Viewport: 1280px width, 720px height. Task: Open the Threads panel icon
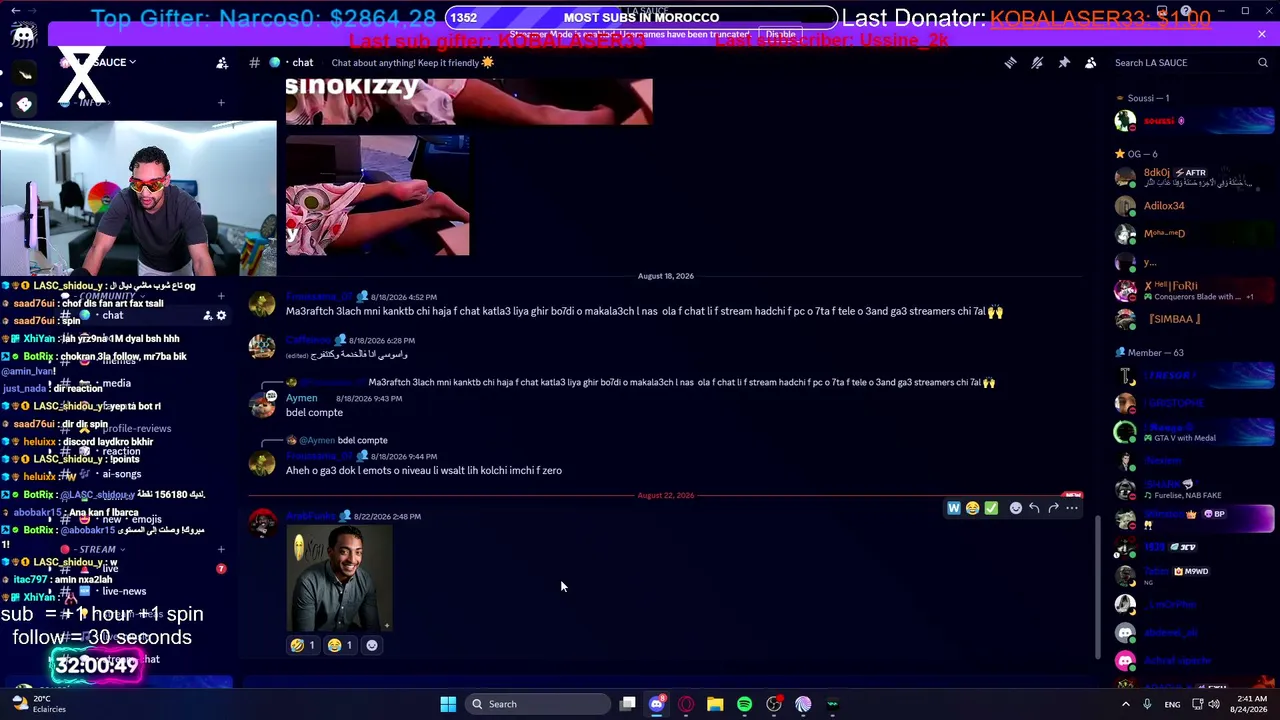pos(1010,63)
